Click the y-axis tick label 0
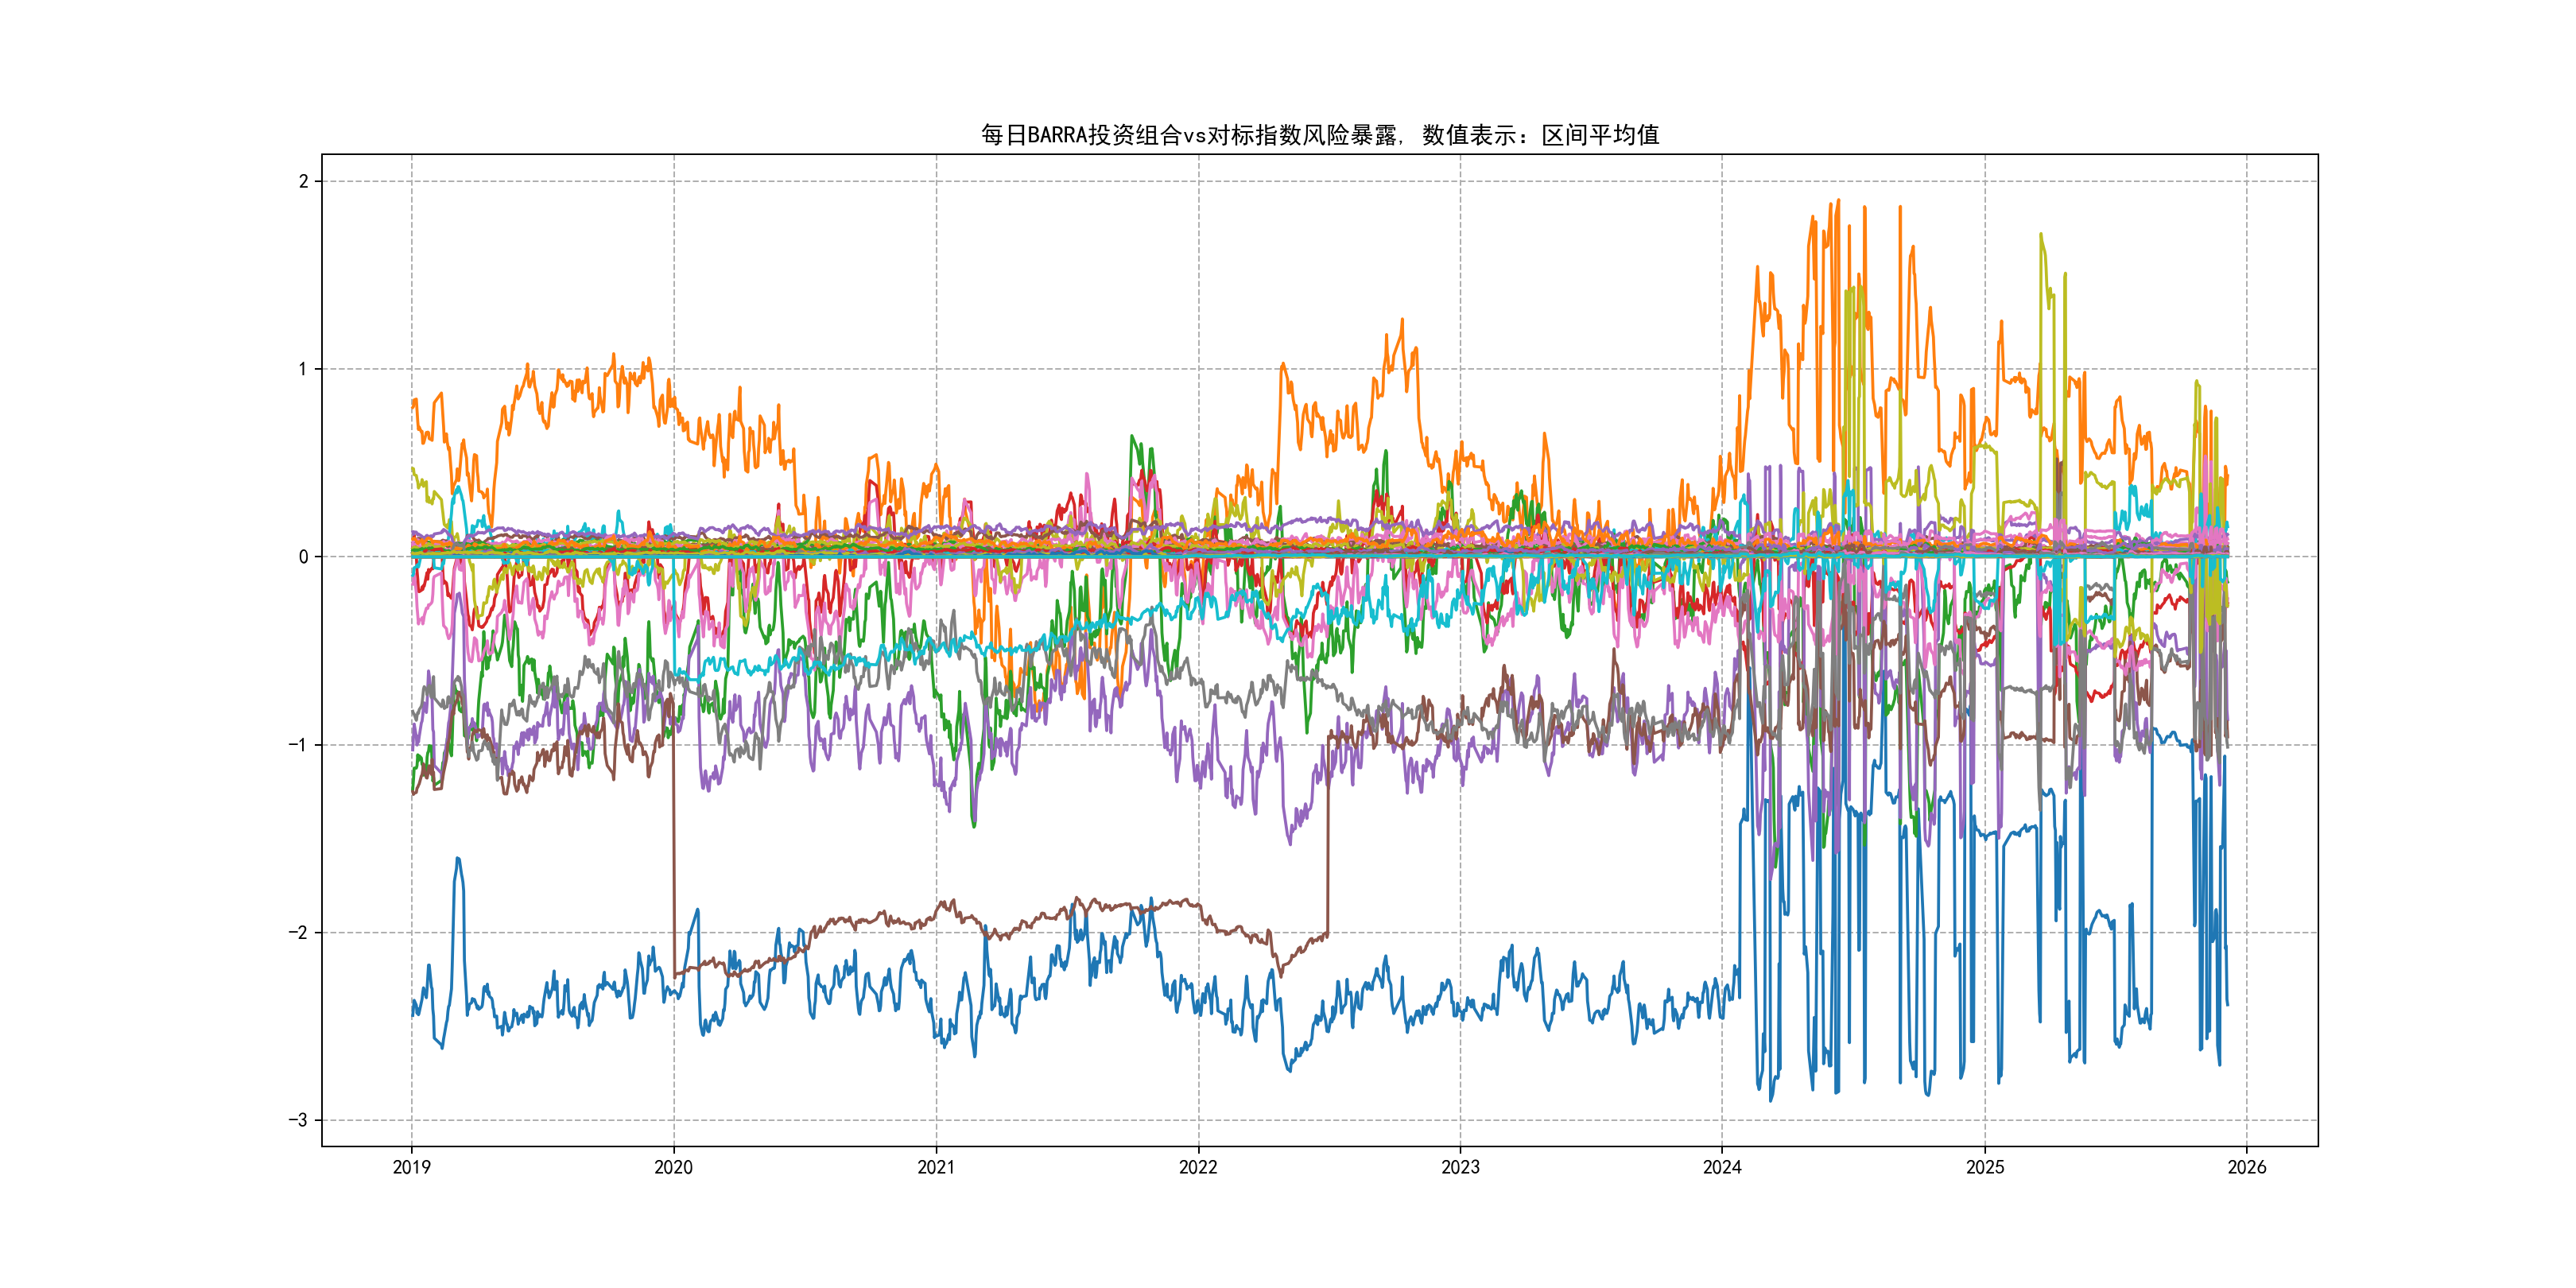Screen dimensions: 2576x1288 (x=303, y=557)
